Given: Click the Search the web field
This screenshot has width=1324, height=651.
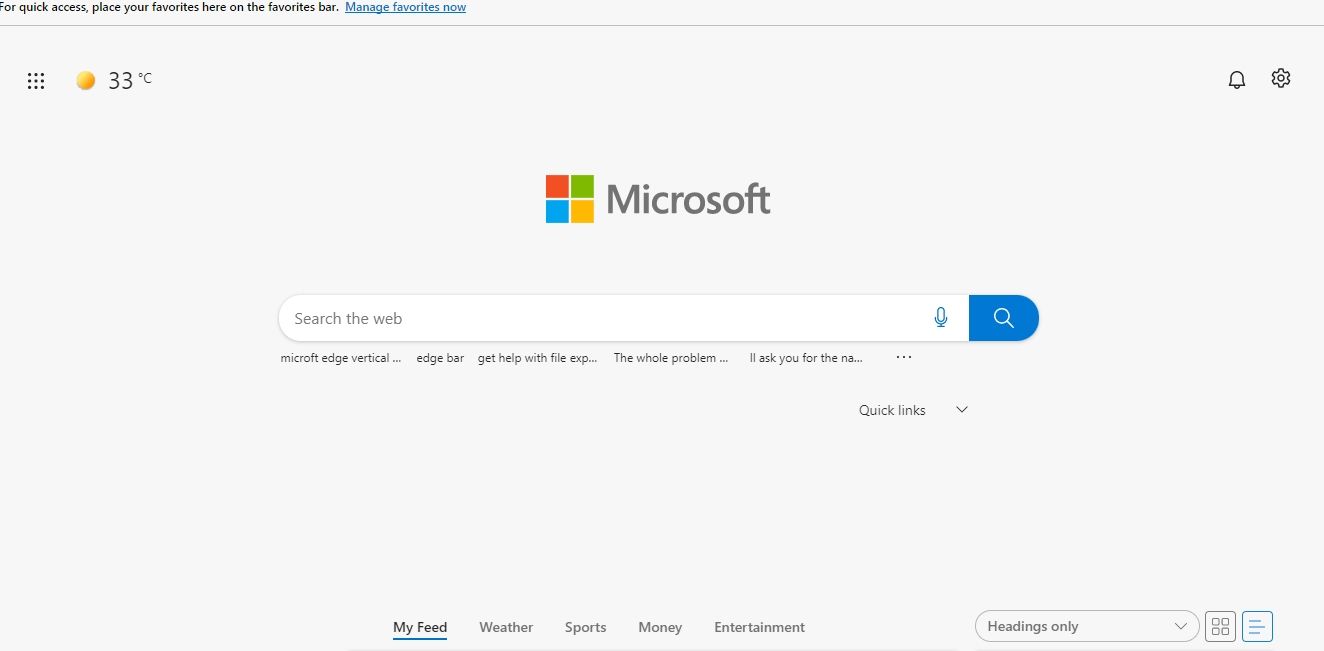Looking at the screenshot, I should click(x=600, y=318).
